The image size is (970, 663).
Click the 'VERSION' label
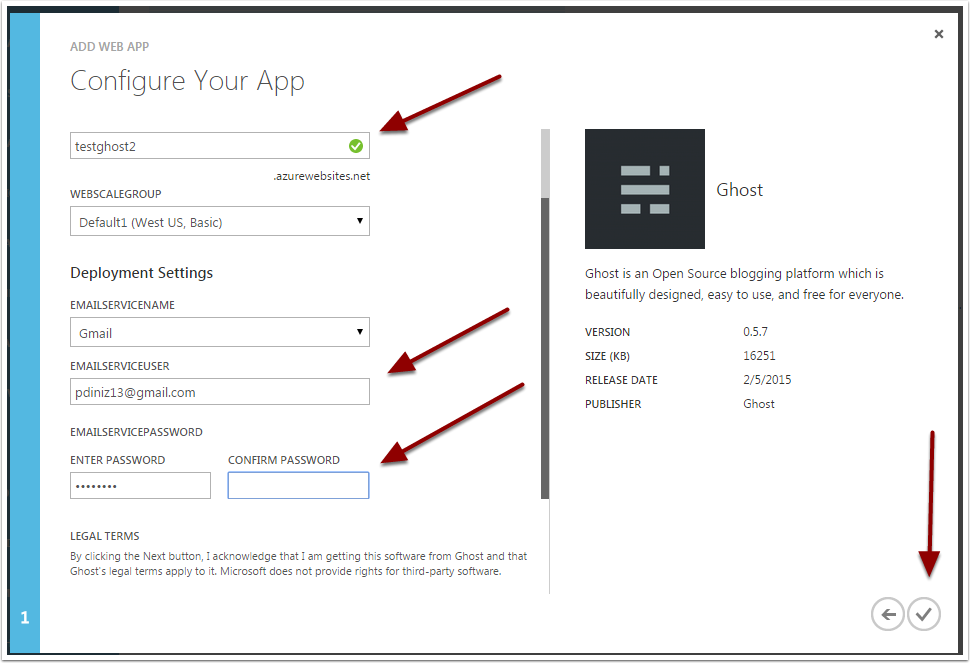point(607,332)
